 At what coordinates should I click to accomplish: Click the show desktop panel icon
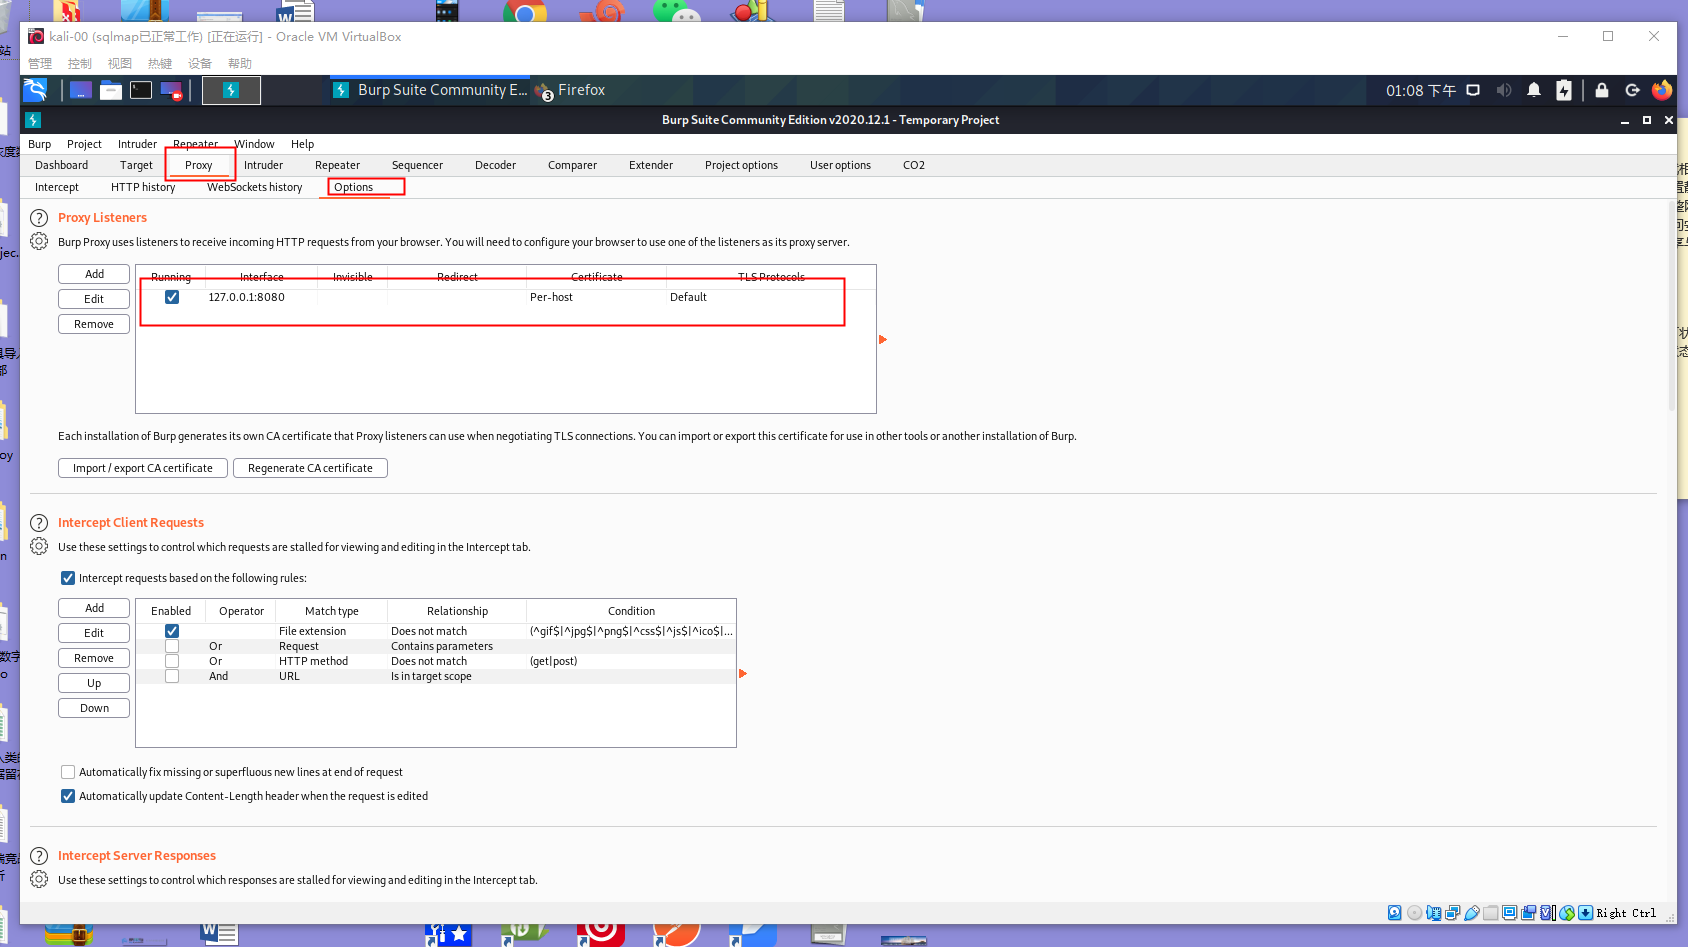[81, 90]
